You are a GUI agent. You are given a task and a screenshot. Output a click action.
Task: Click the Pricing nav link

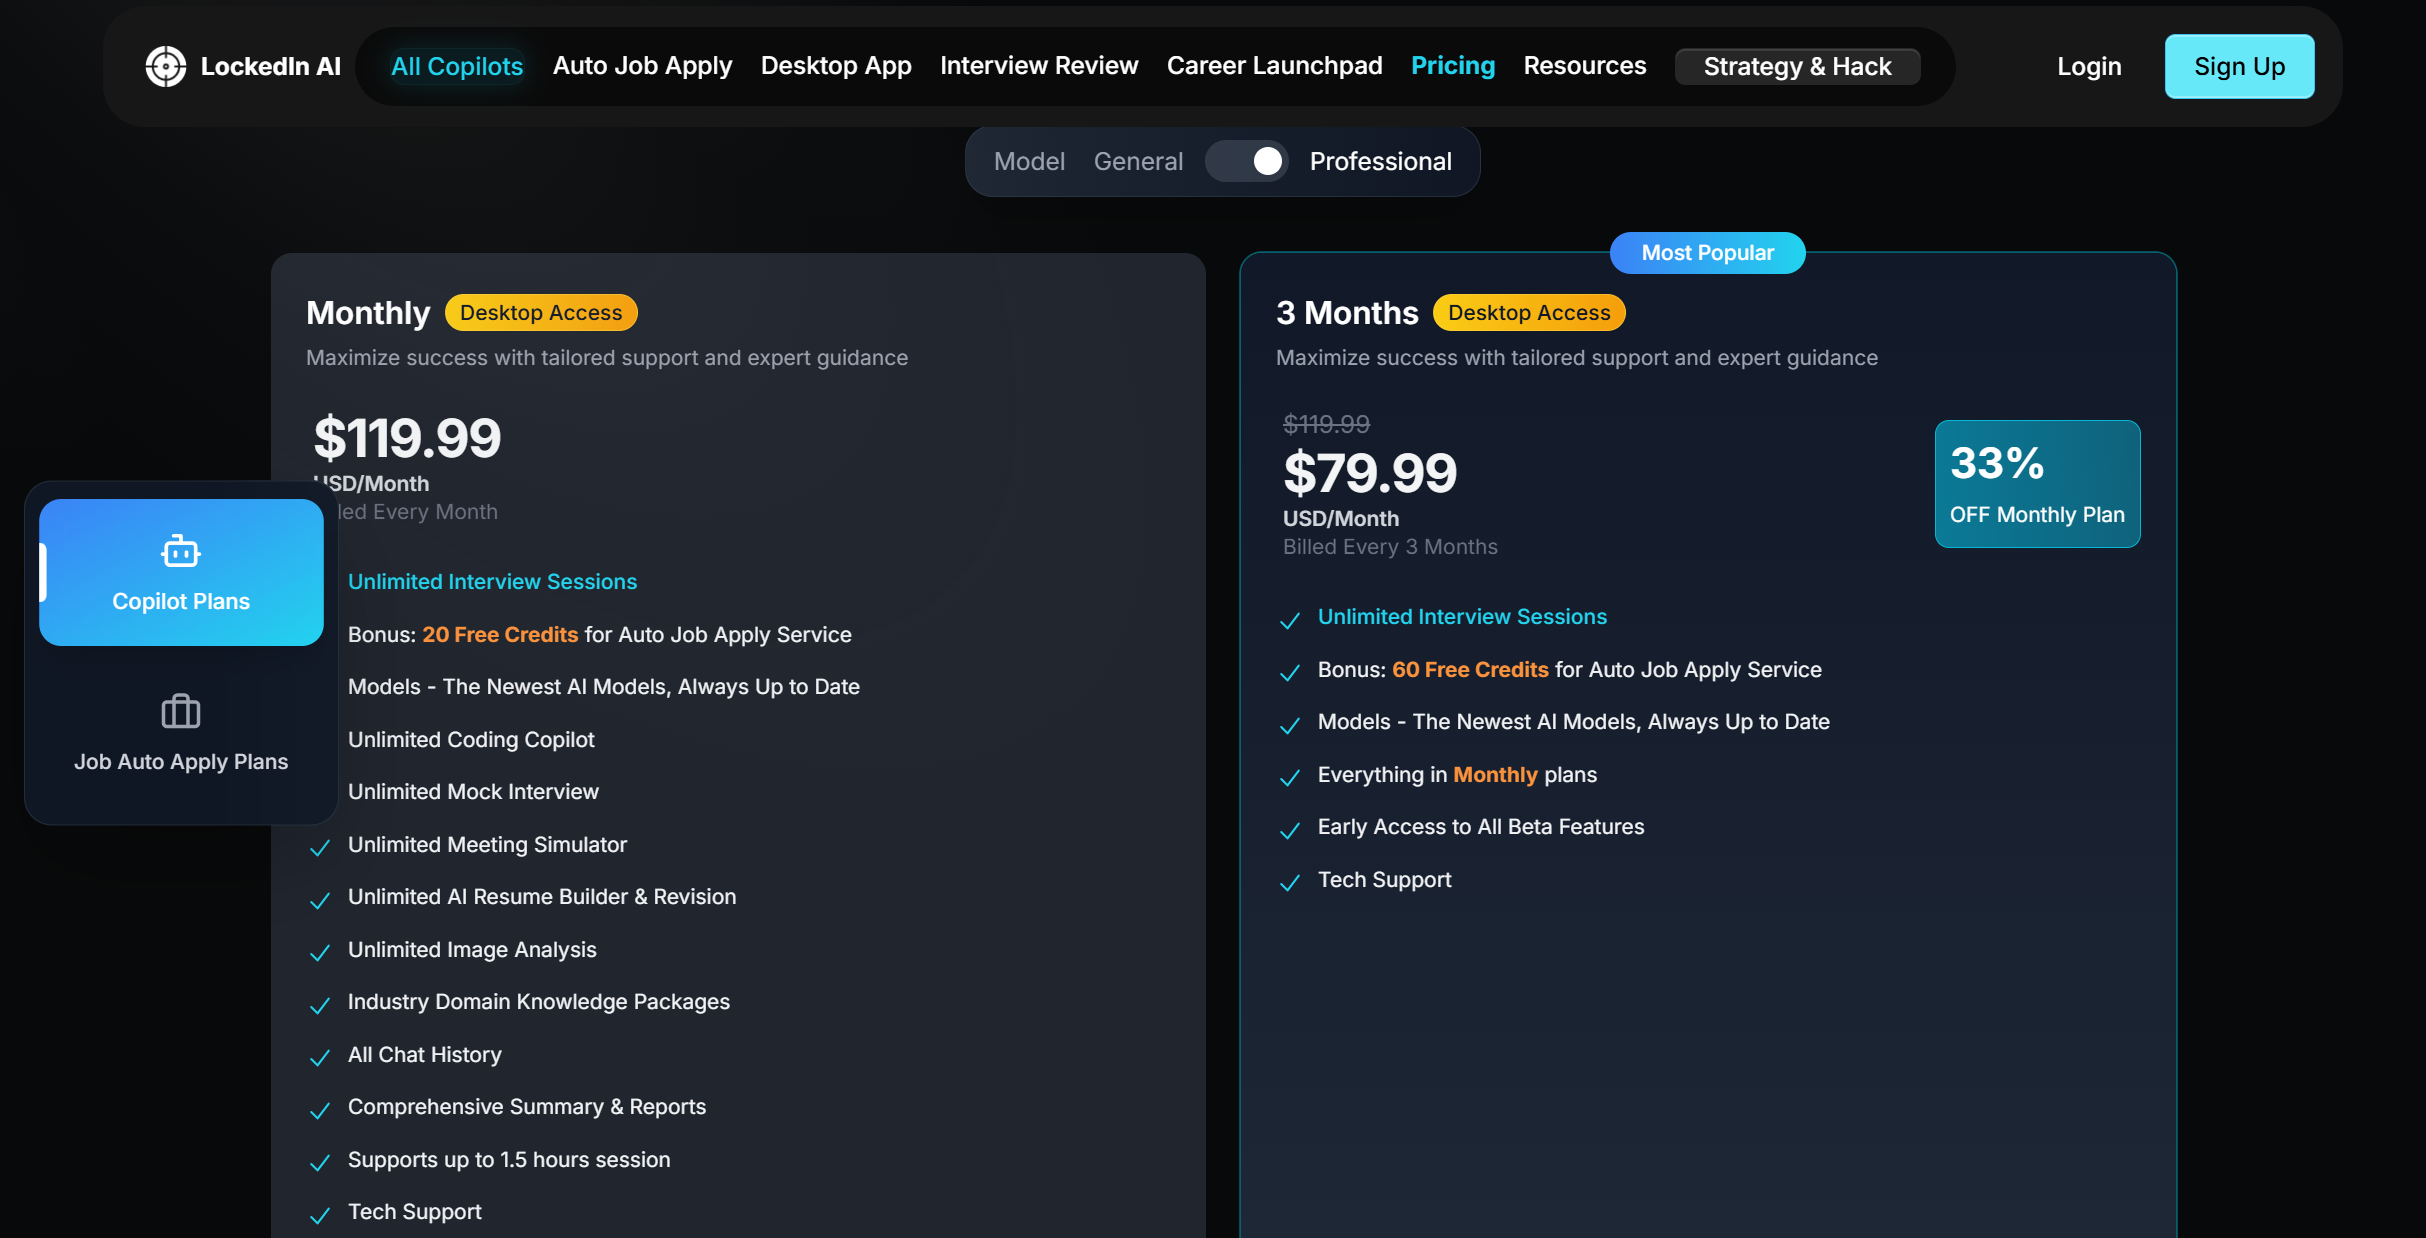(x=1453, y=66)
